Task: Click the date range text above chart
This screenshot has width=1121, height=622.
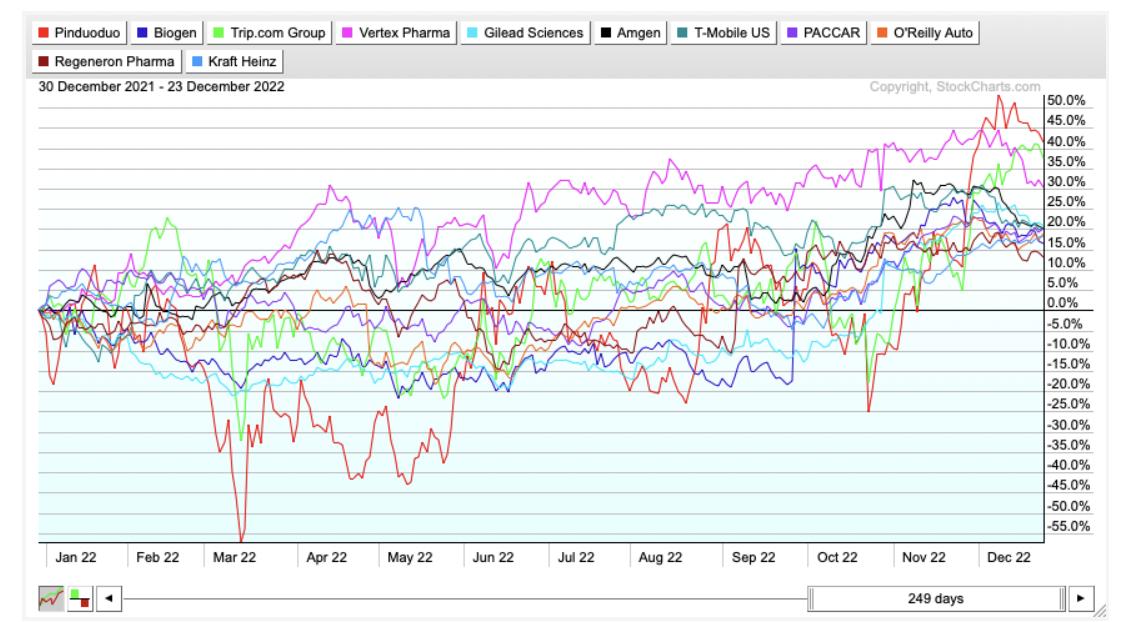Action: (x=162, y=87)
